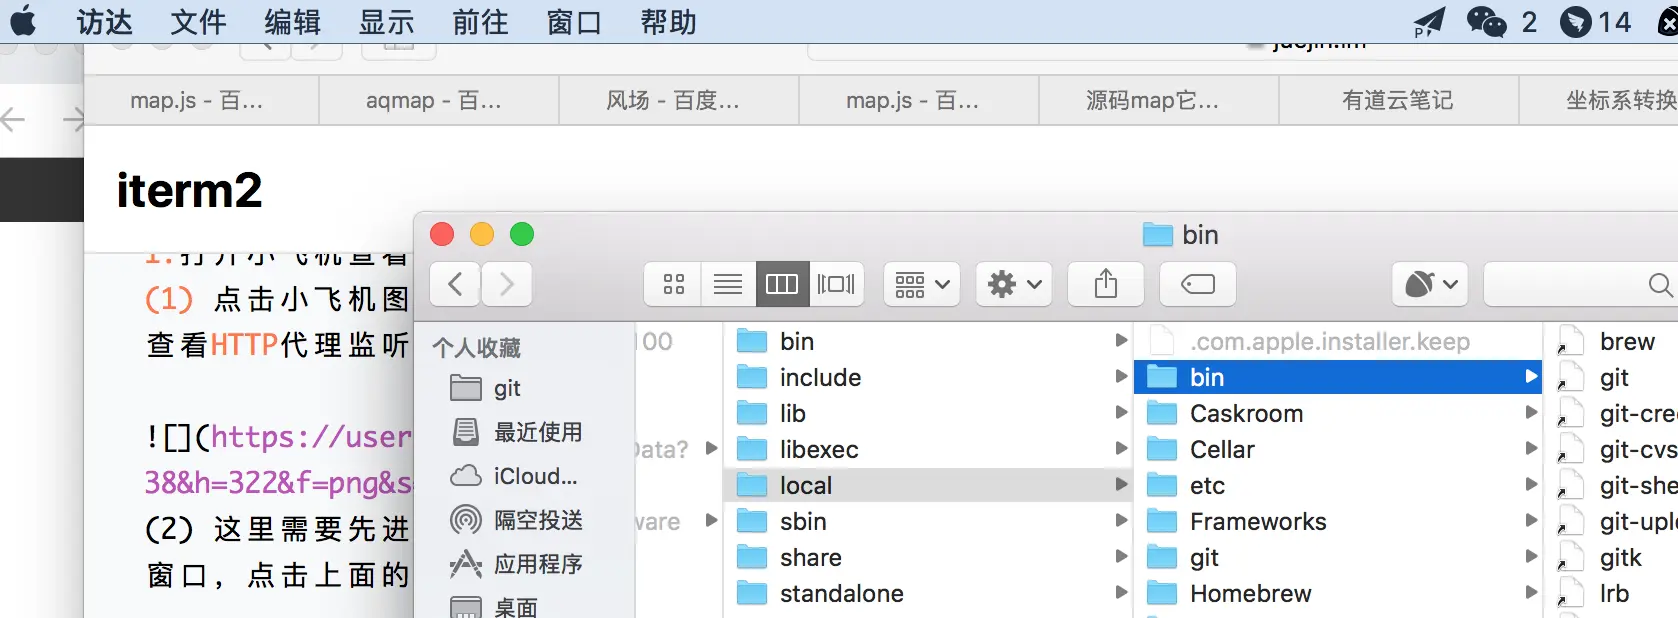
Task: Select the include folder
Action: pos(928,377)
